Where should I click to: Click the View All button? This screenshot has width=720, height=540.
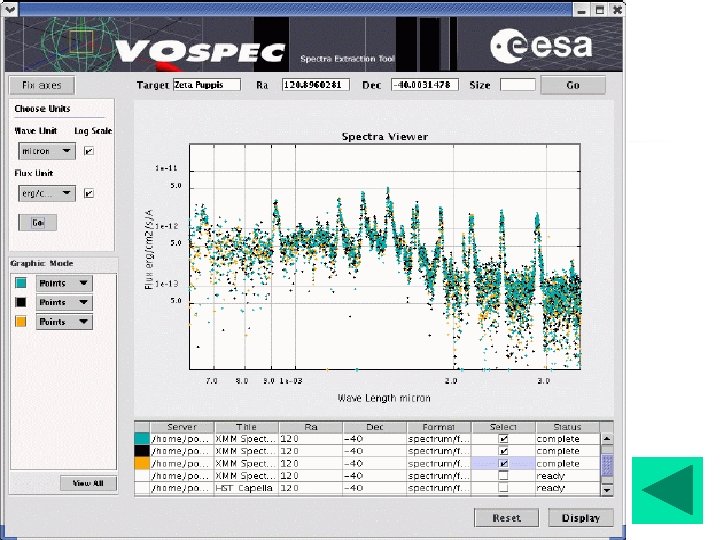pos(88,483)
